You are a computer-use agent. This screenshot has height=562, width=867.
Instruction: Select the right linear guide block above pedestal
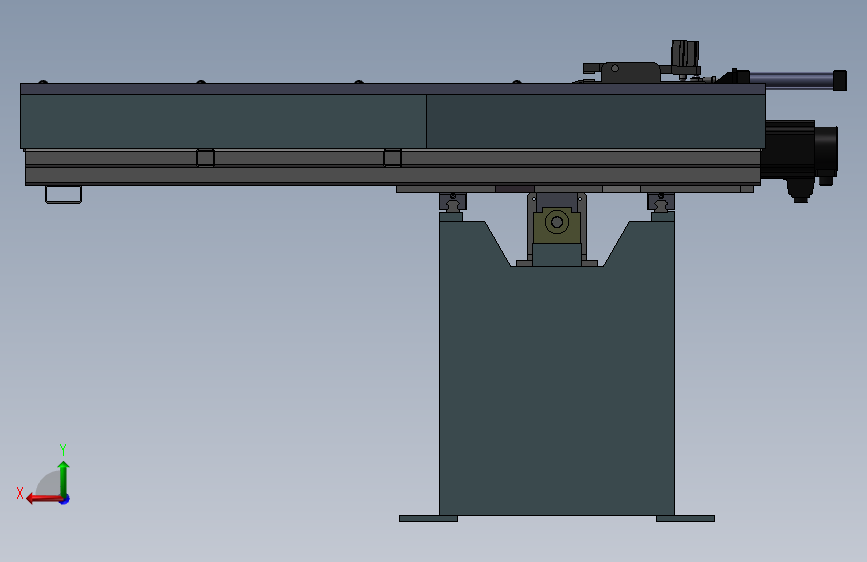point(661,202)
